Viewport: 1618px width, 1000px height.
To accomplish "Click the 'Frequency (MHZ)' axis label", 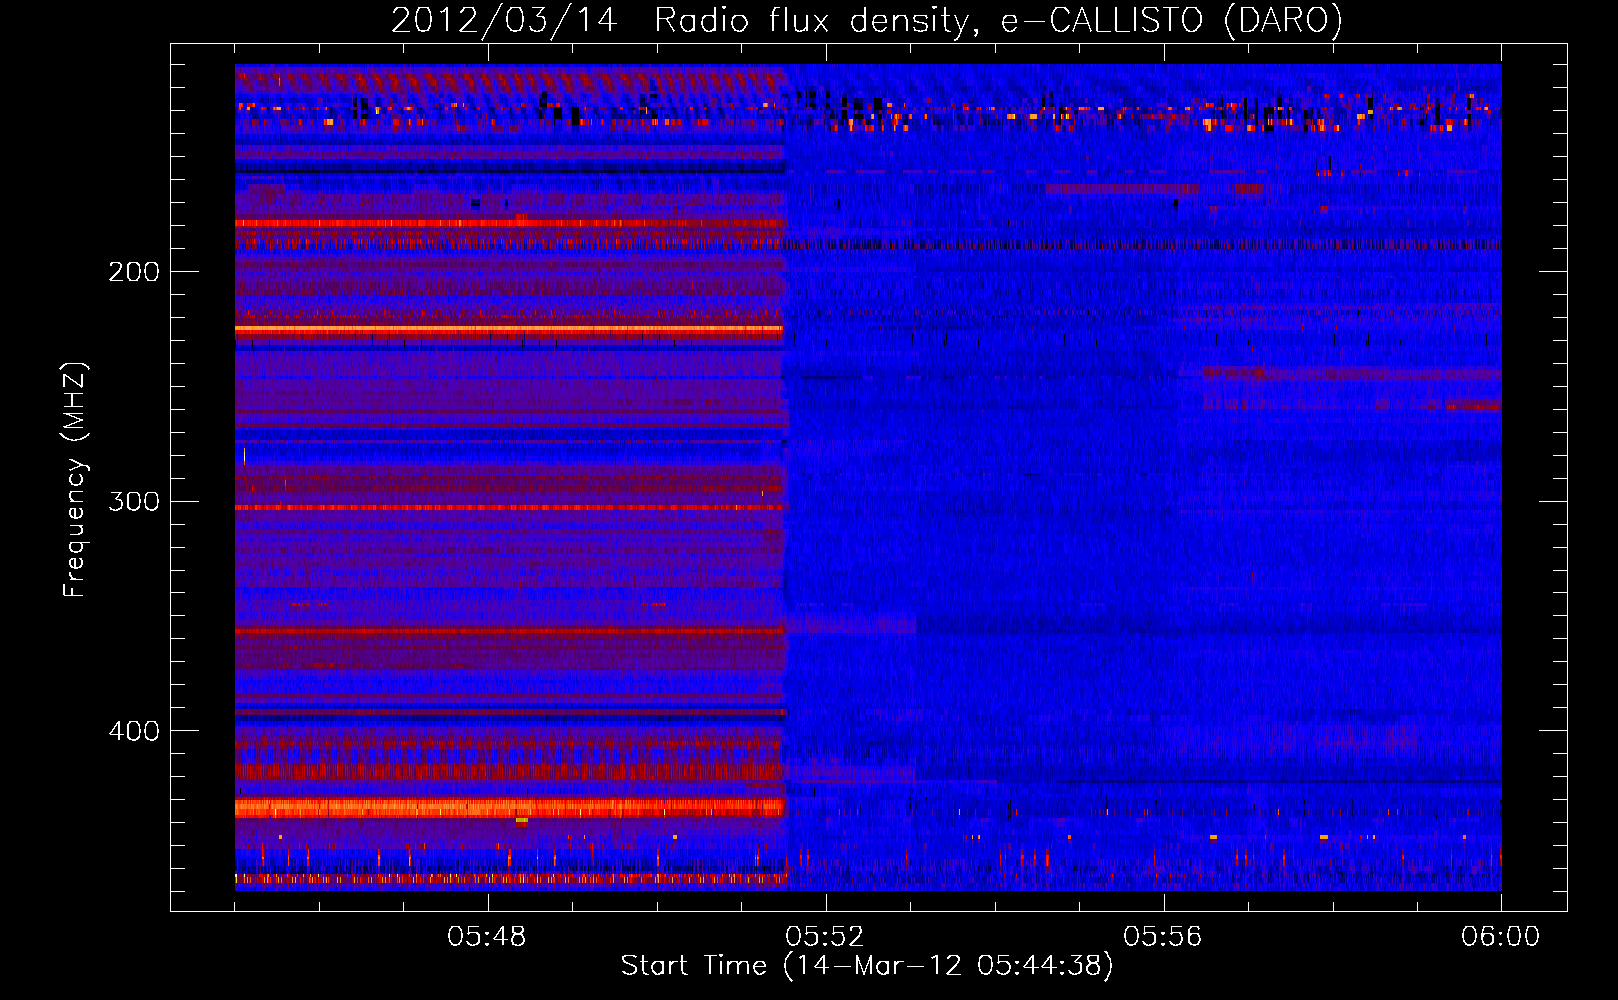I will 75,480.
